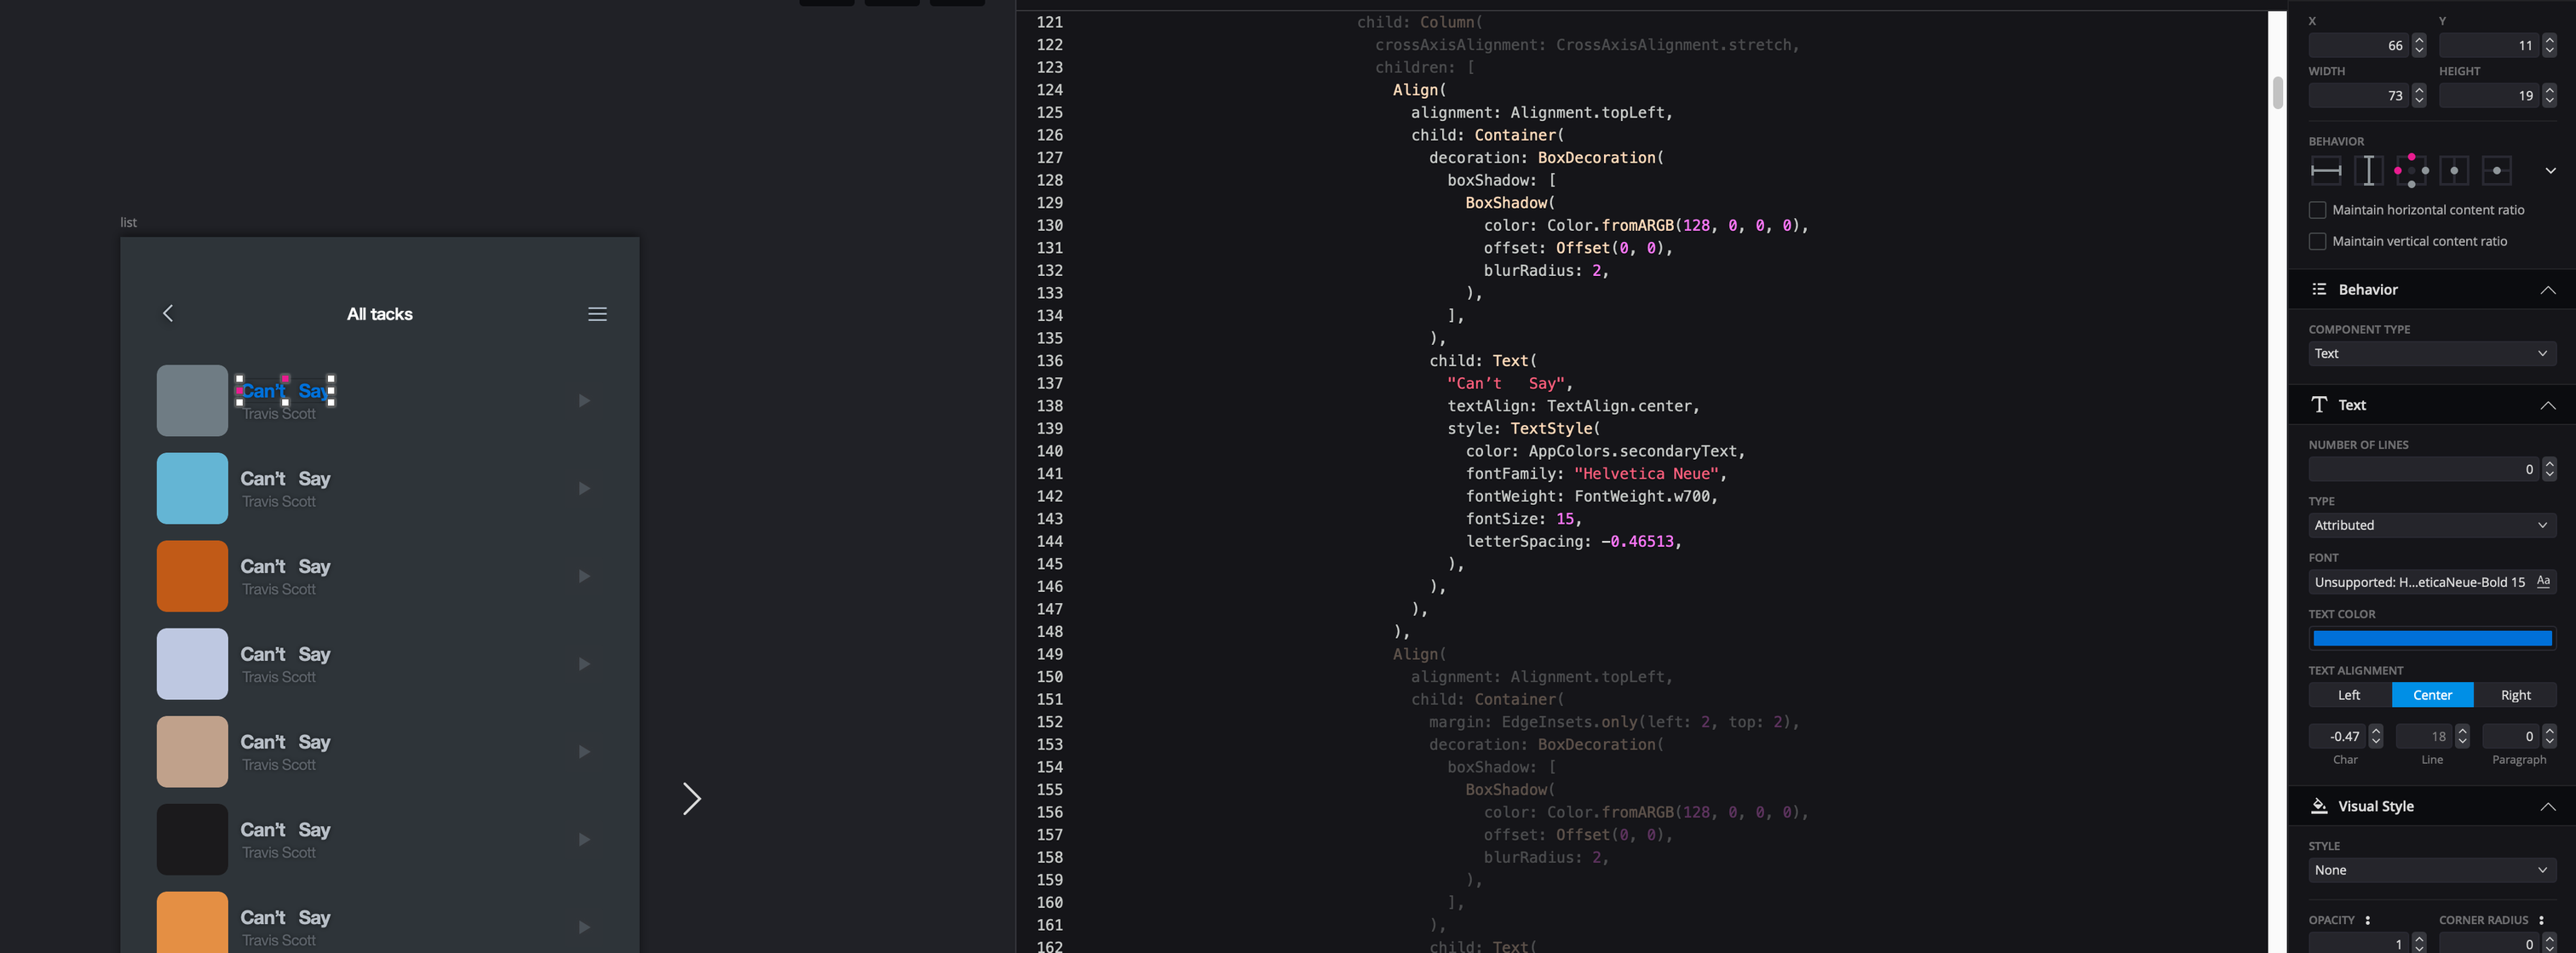This screenshot has height=953, width=2576.
Task: Select the center horizontally behavior icon
Action: coord(2453,171)
